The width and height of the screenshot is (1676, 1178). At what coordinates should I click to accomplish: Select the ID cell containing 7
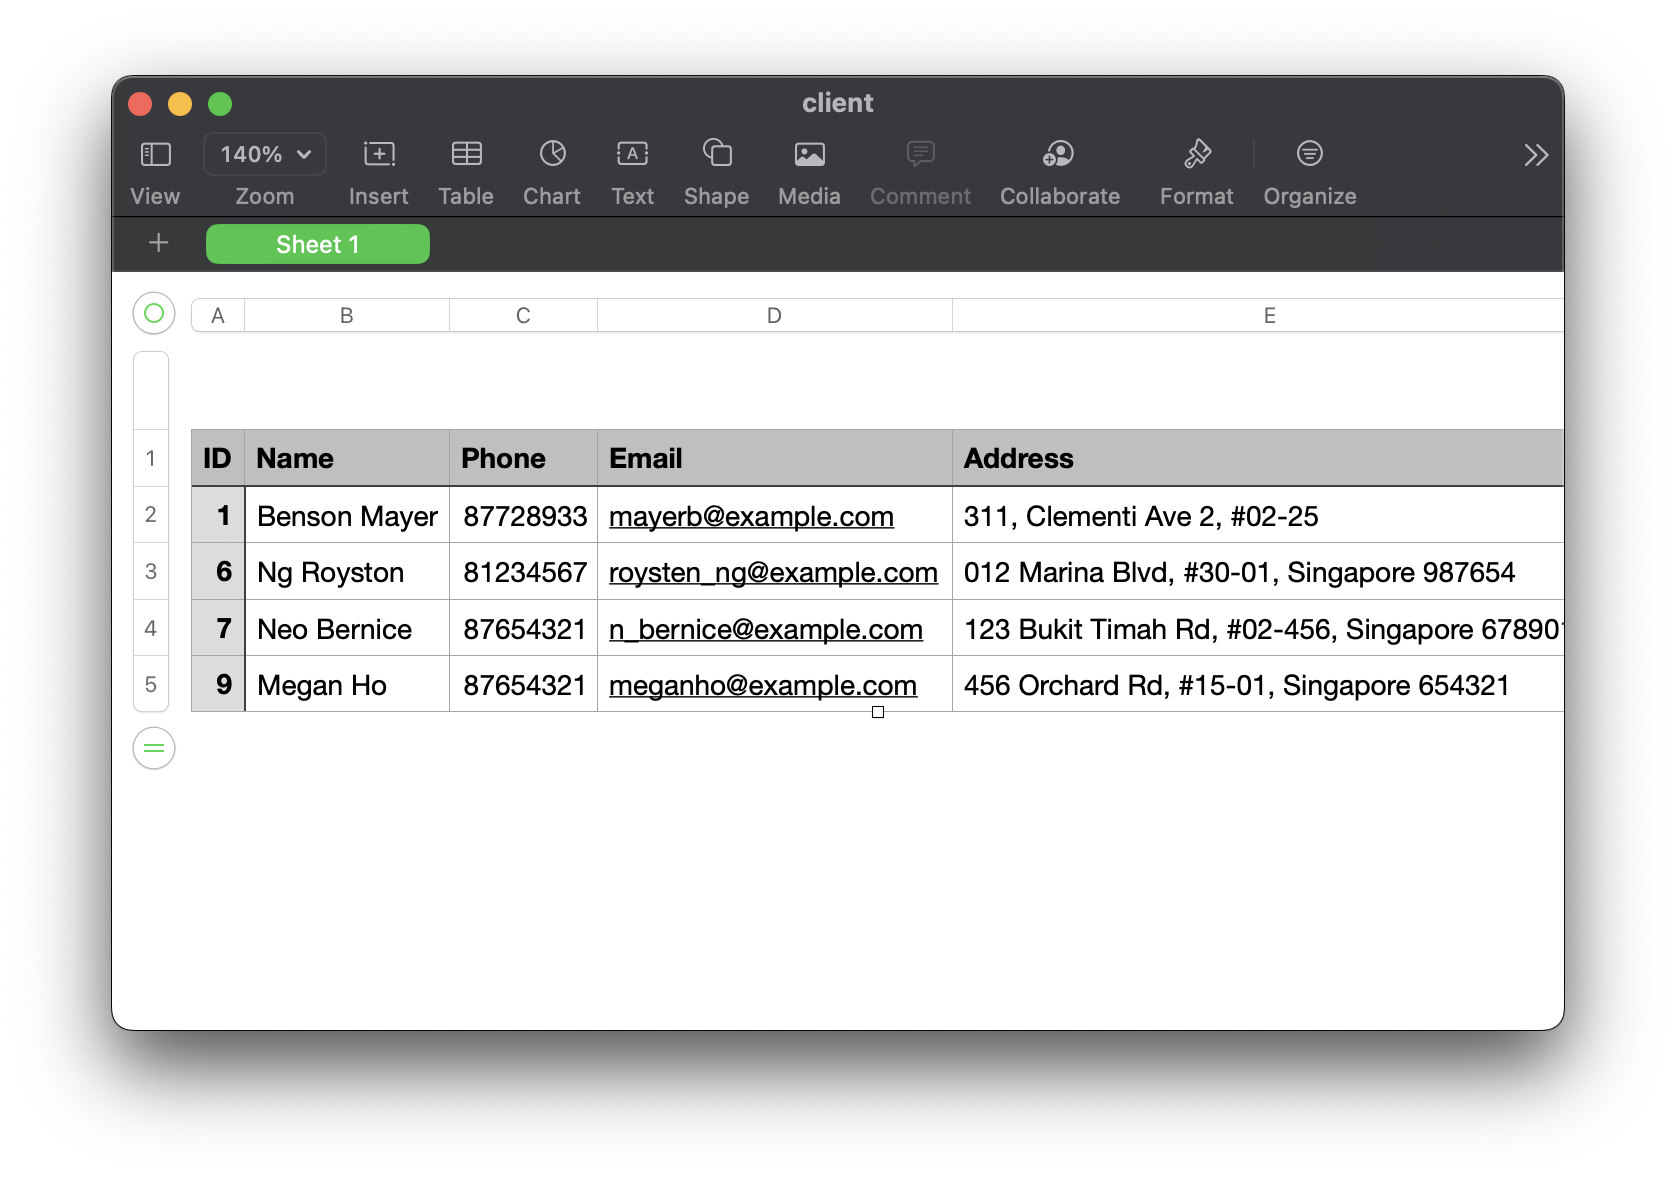click(218, 628)
